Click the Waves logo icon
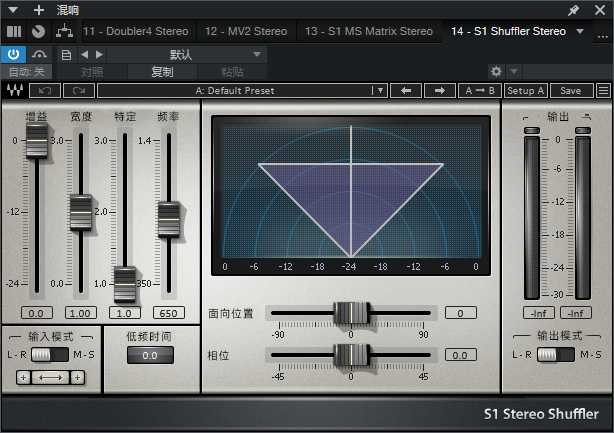 pyautogui.click(x=15, y=90)
